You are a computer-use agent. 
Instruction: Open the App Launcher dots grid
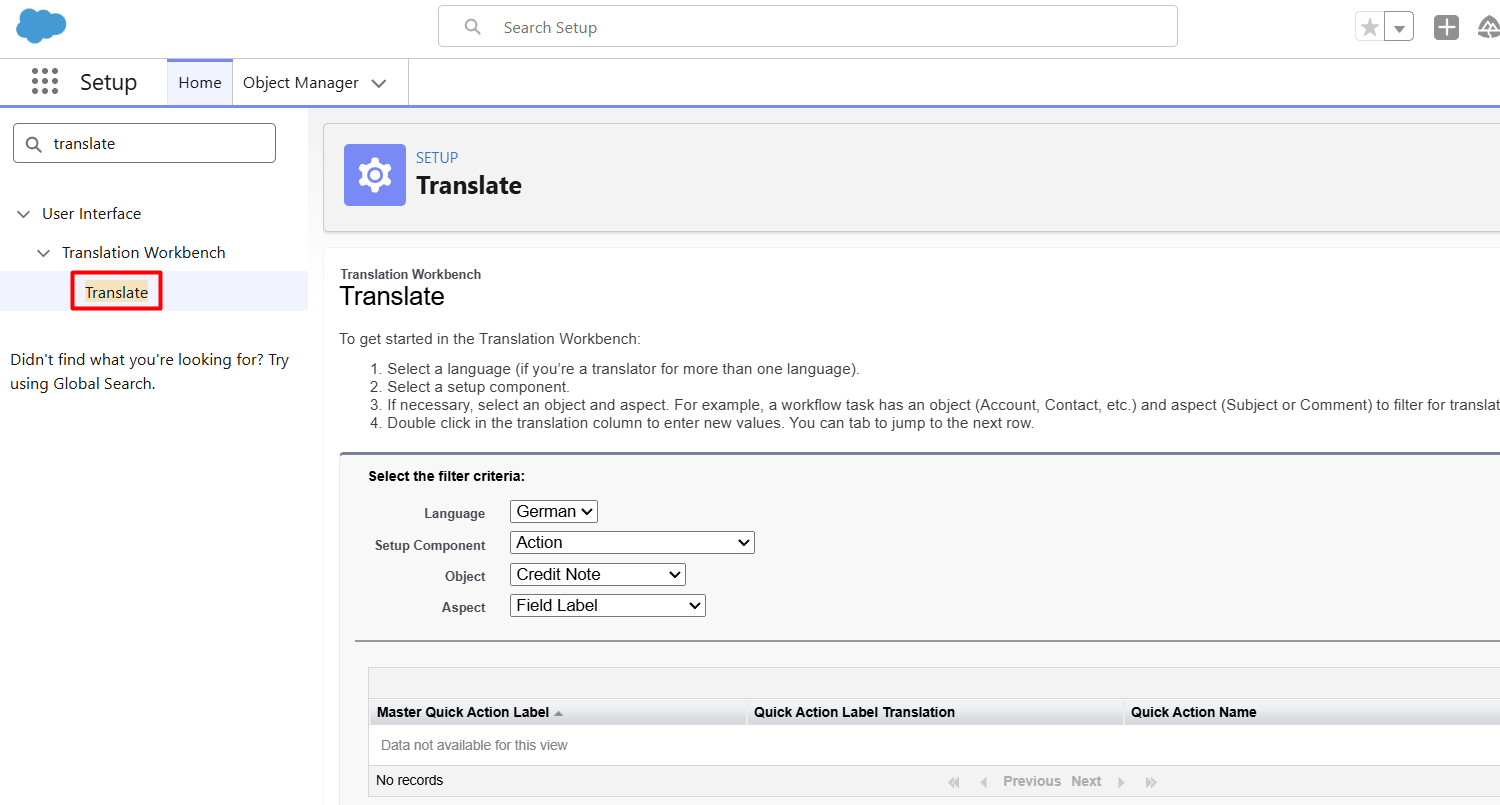pos(44,82)
